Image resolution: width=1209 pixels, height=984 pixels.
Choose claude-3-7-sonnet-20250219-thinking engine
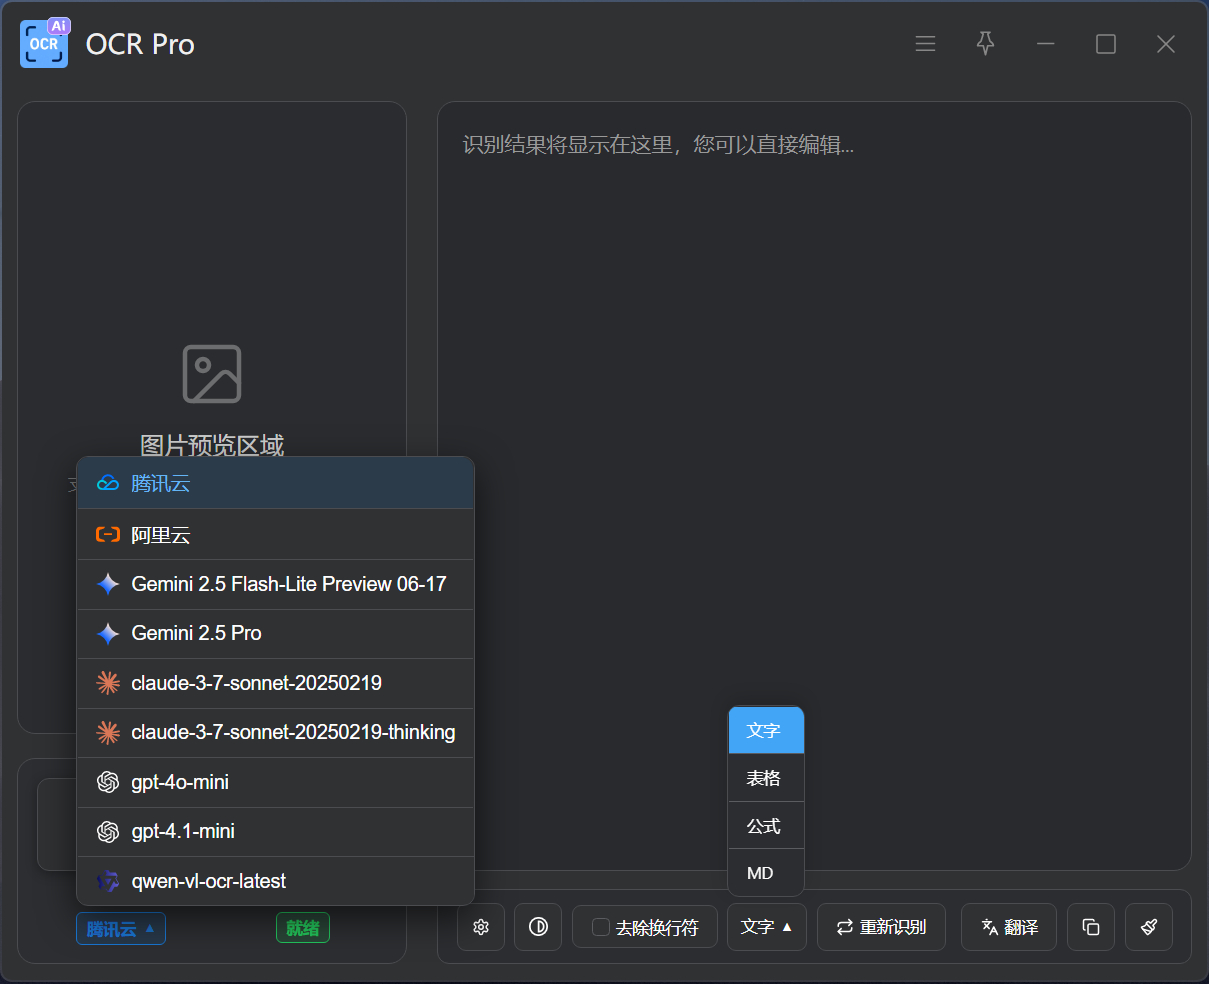pyautogui.click(x=275, y=732)
